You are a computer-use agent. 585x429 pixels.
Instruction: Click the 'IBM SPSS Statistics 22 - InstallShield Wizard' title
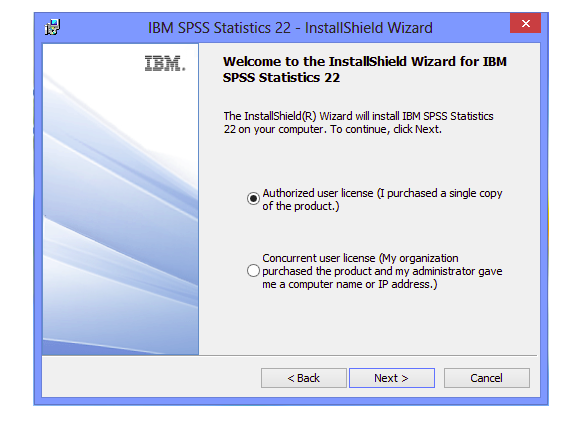coord(290,28)
